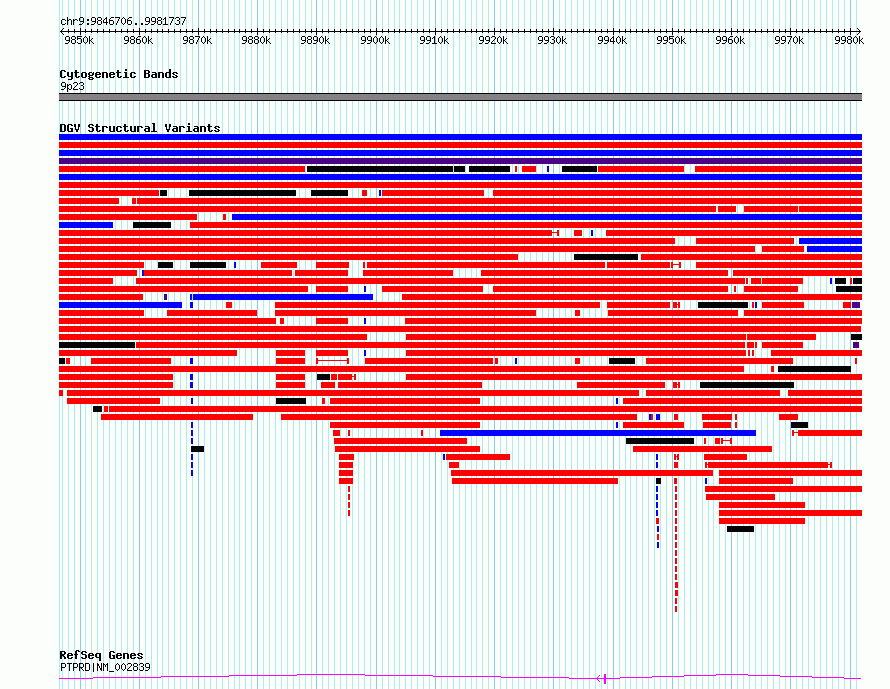Open the Cytogenetic Bands track title

click(119, 74)
